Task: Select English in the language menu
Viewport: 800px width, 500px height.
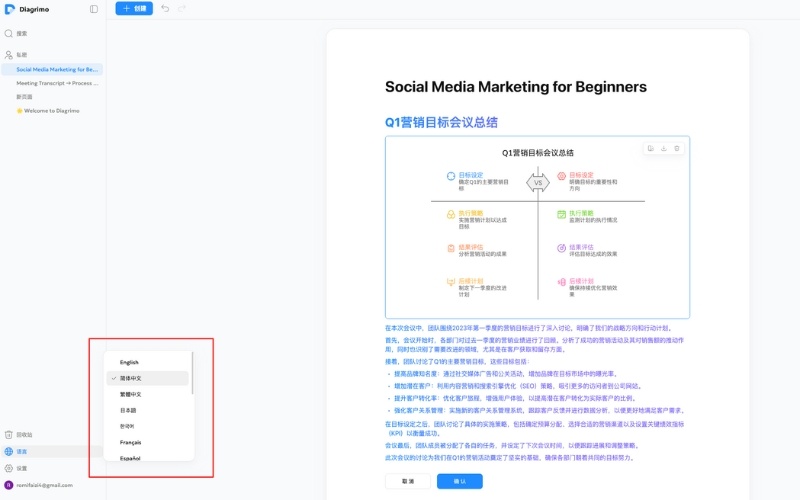Action: click(147, 362)
